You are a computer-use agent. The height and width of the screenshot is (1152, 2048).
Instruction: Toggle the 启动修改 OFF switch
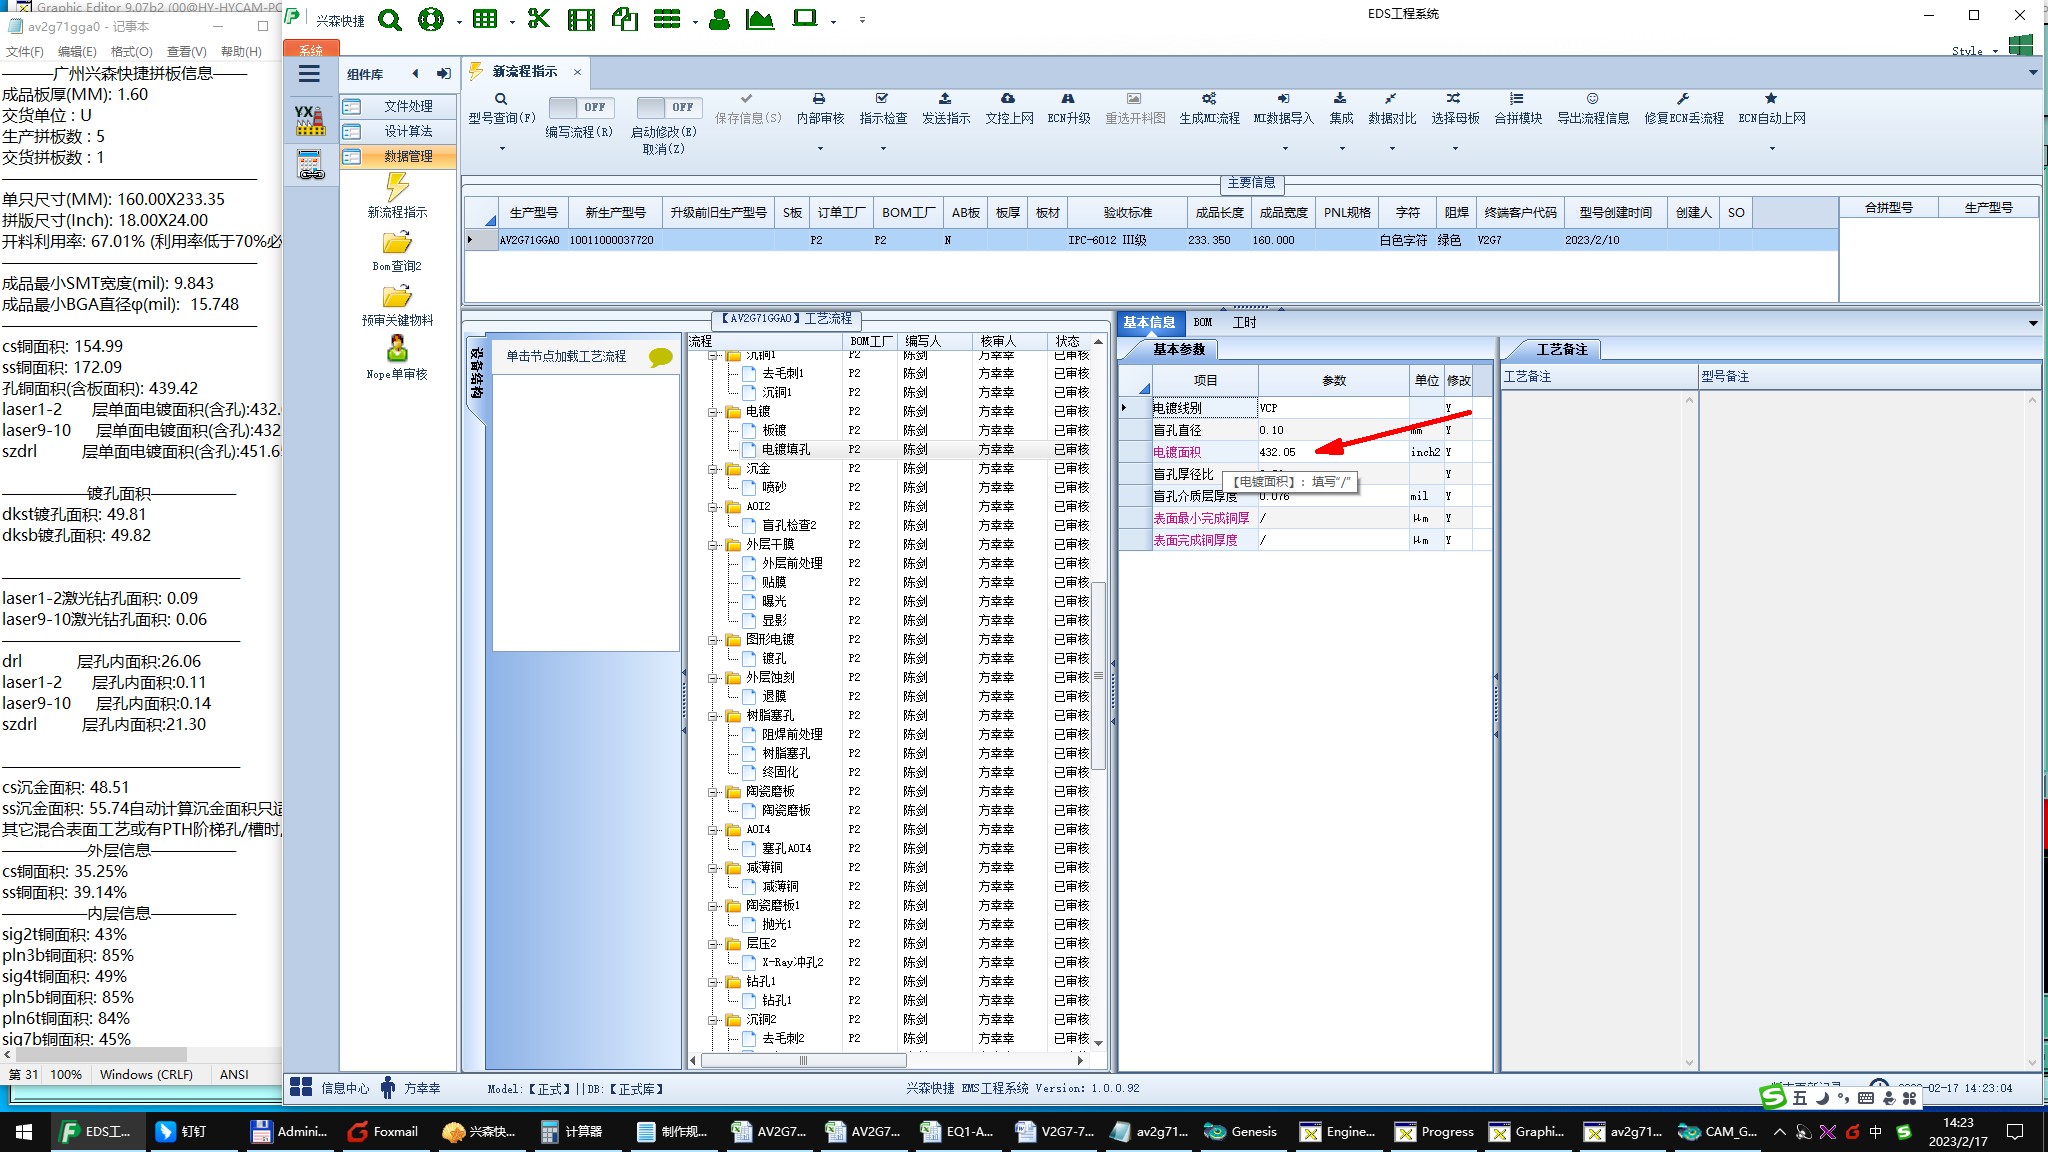click(668, 107)
